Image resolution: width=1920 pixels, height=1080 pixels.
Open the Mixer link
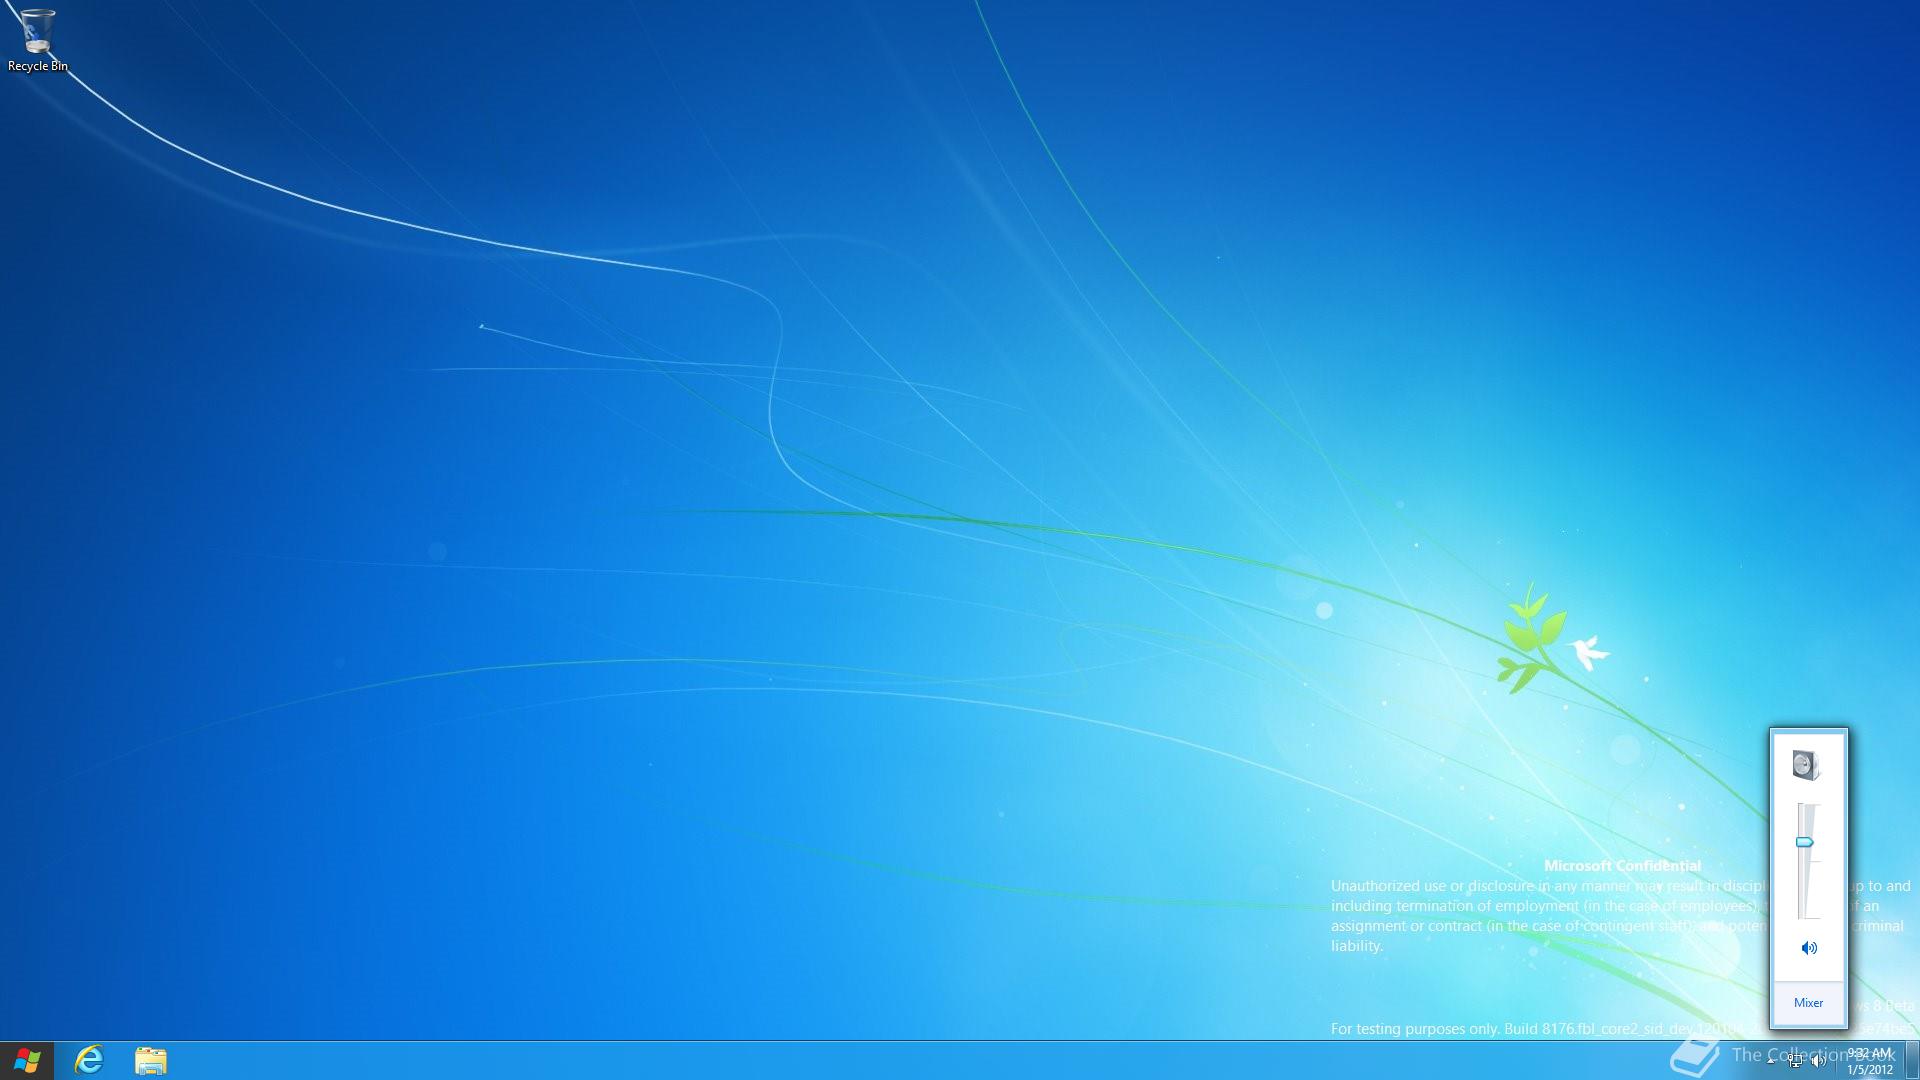1808,1003
